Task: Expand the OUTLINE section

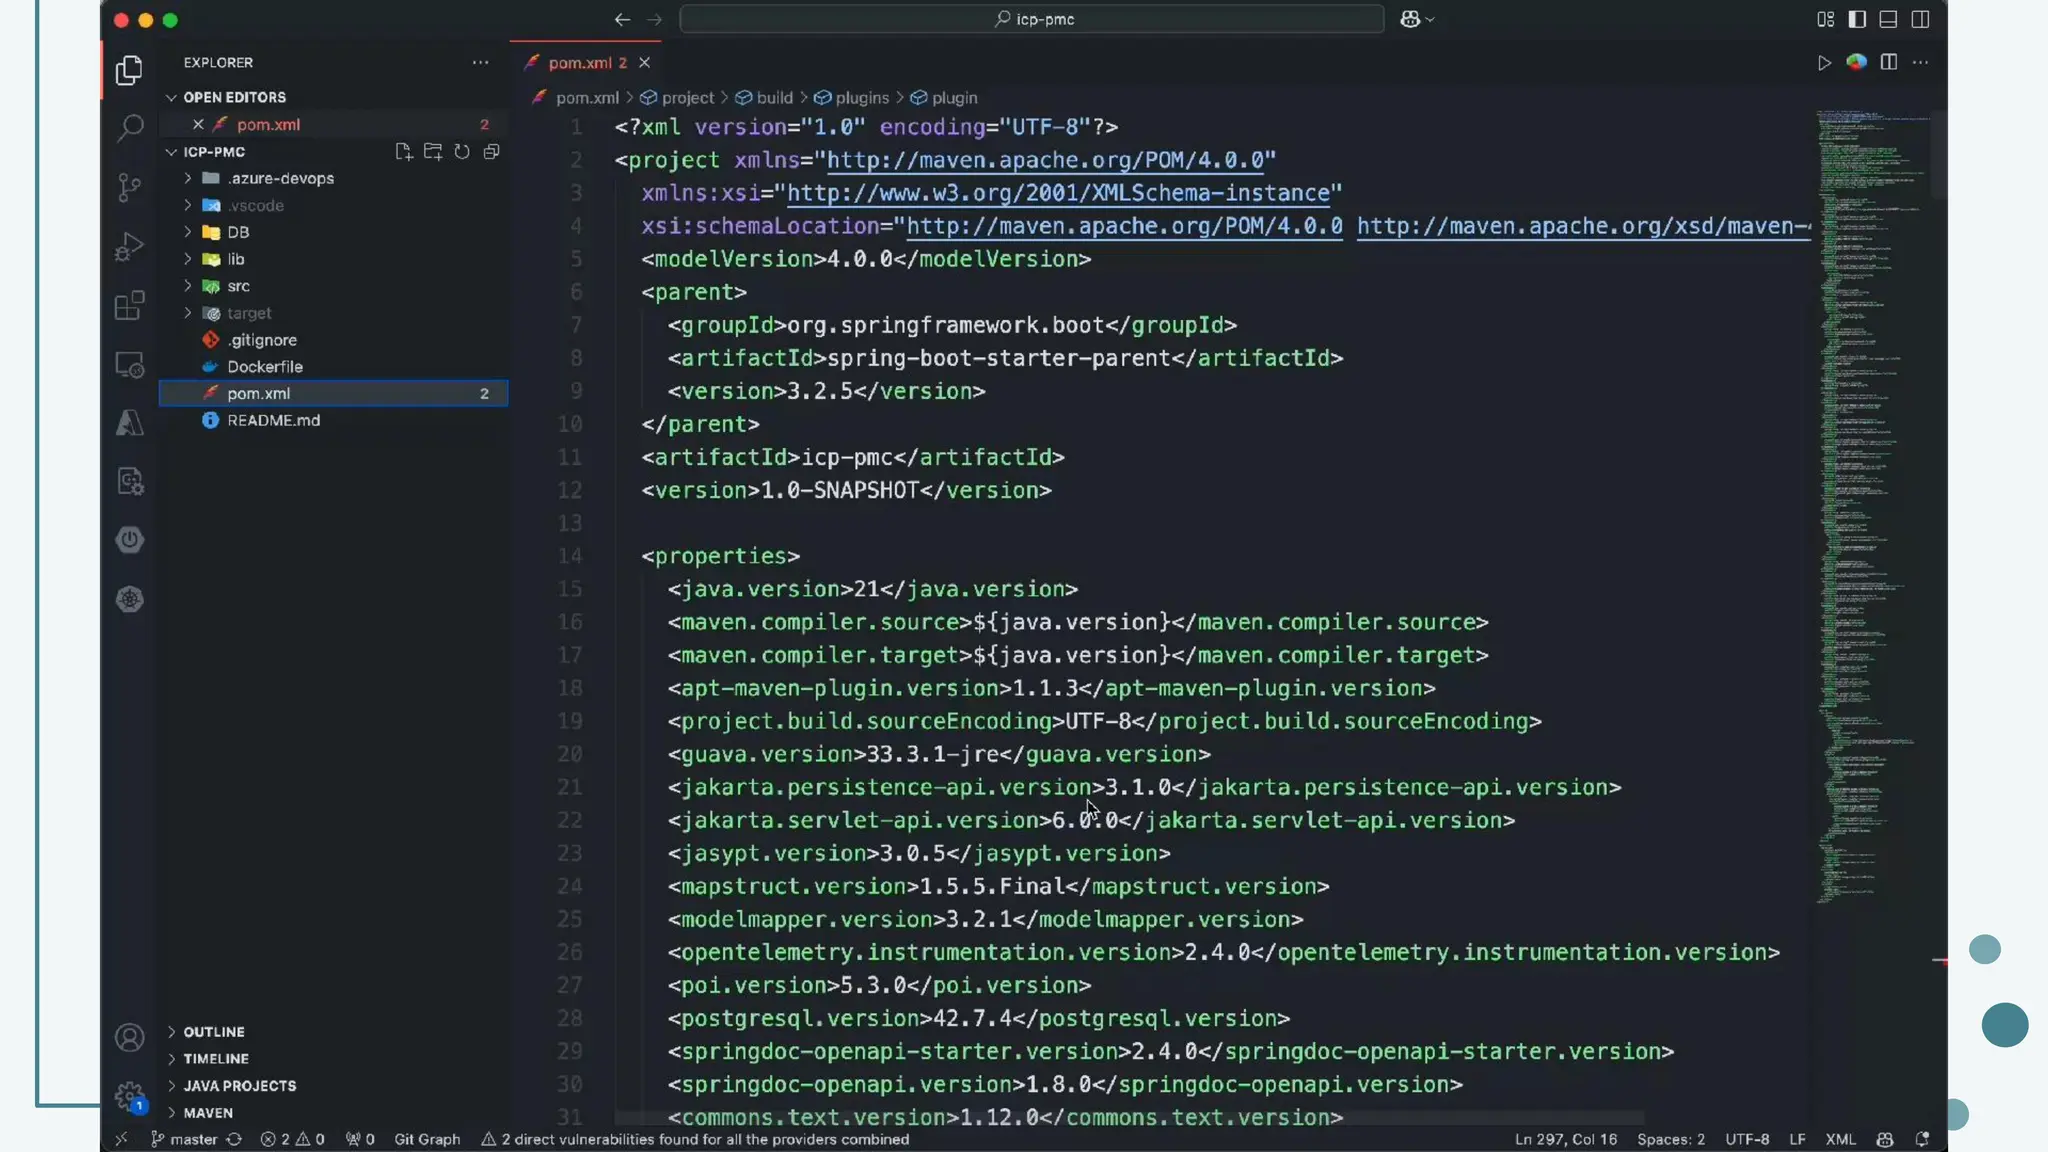Action: point(214,1031)
